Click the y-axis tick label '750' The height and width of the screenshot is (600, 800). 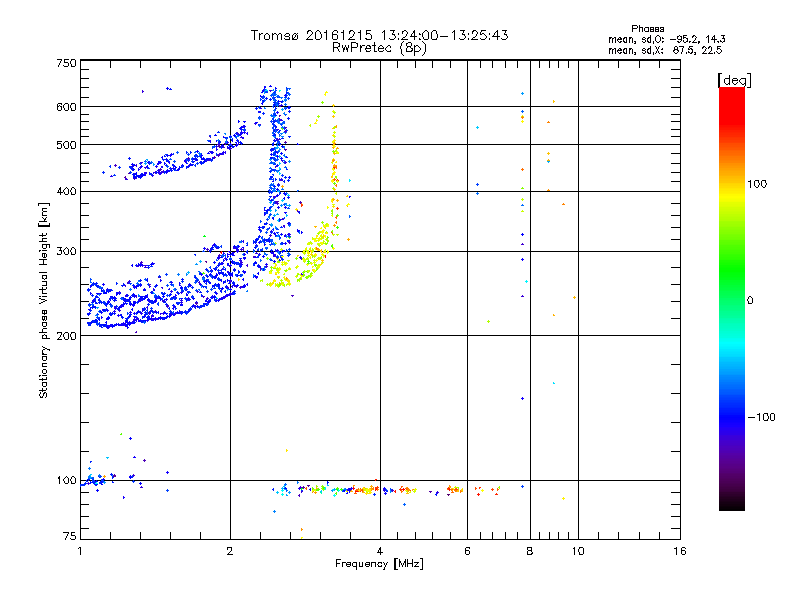(66, 63)
